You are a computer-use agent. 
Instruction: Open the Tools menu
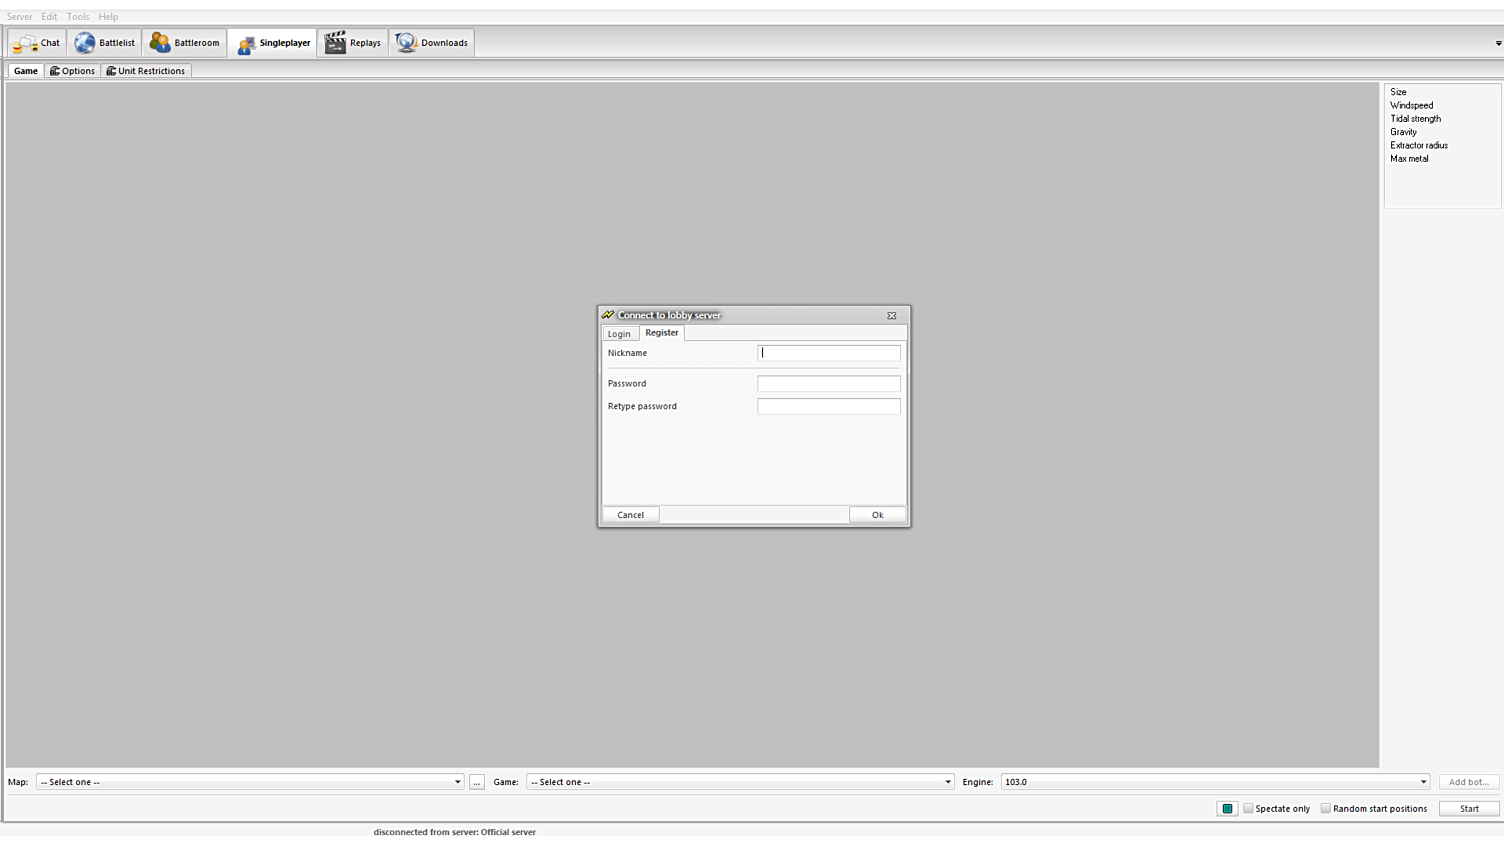coord(78,17)
